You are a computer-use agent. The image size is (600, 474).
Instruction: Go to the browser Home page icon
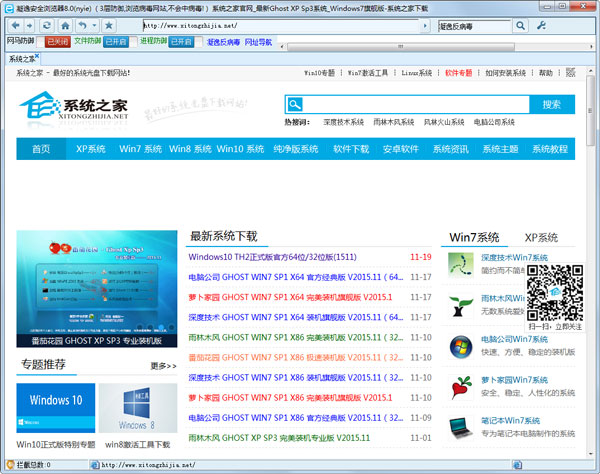tap(65, 25)
